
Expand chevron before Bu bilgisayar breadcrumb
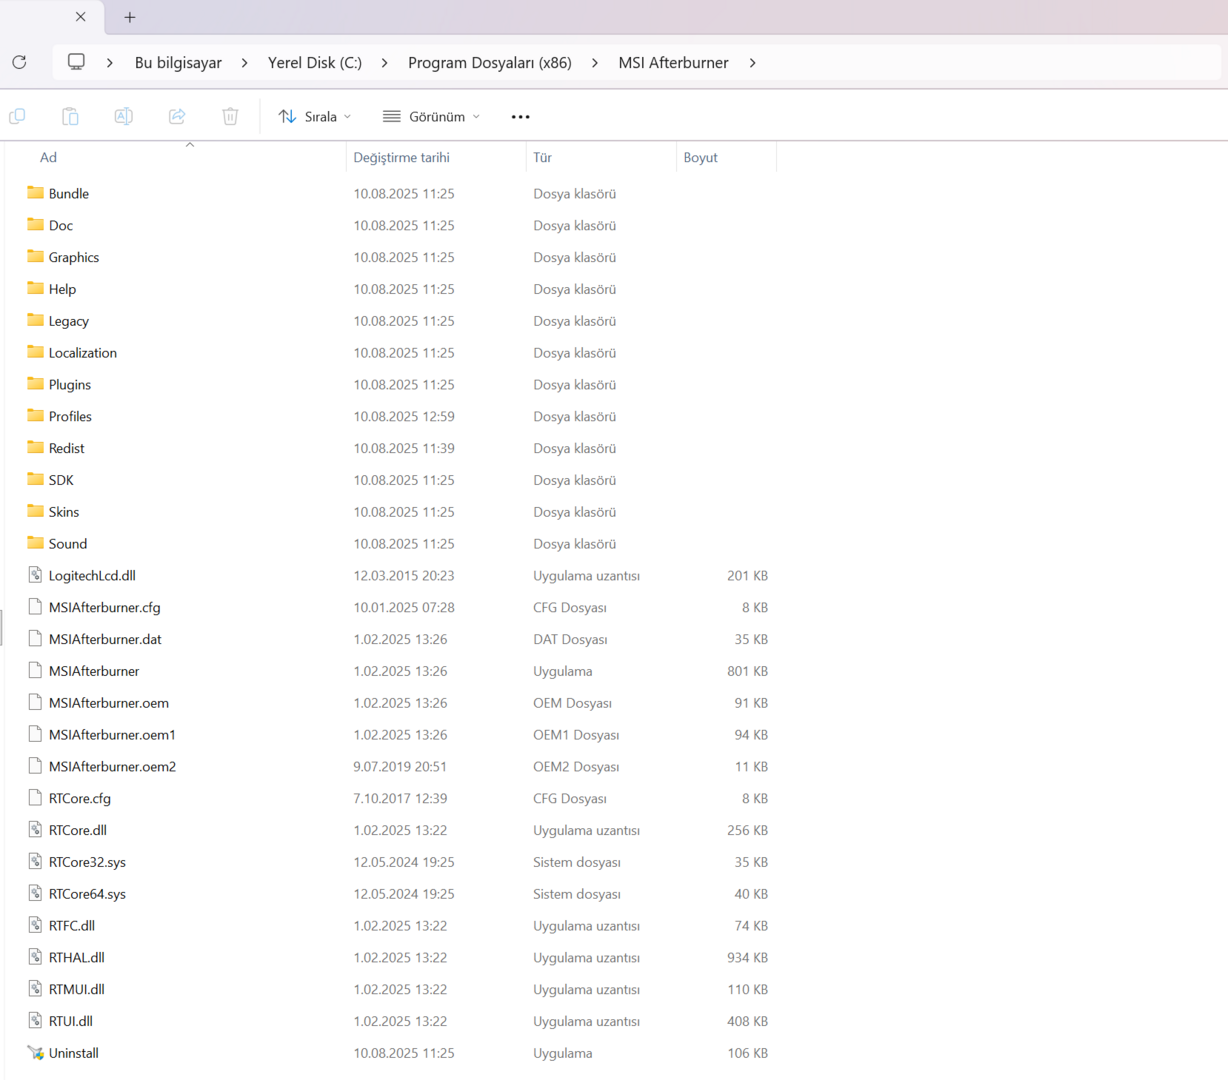tap(110, 62)
